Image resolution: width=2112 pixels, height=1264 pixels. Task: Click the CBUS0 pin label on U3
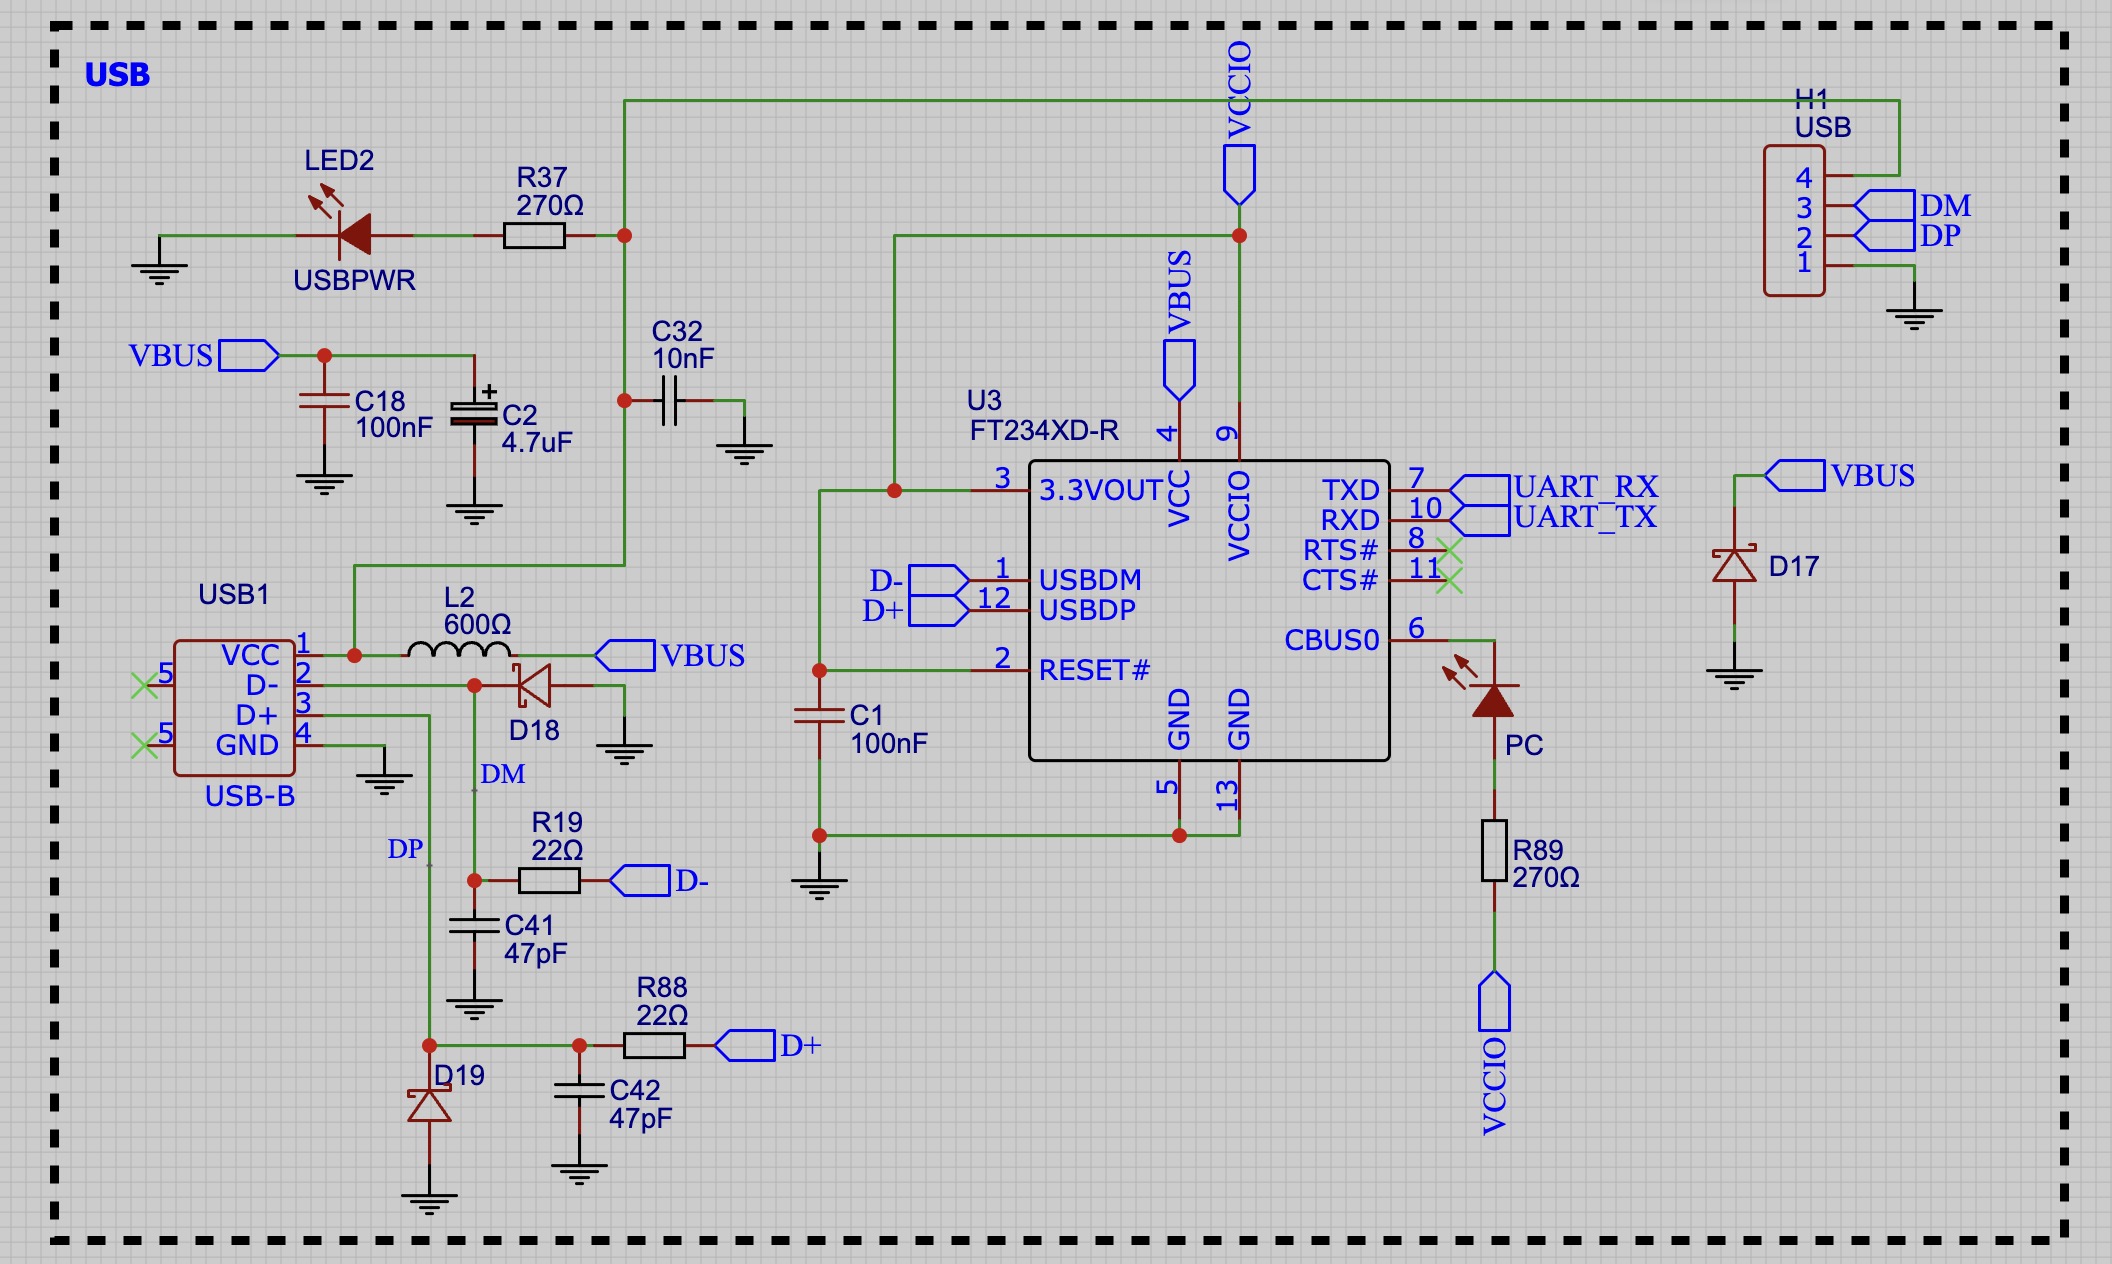pyautogui.click(x=1332, y=640)
